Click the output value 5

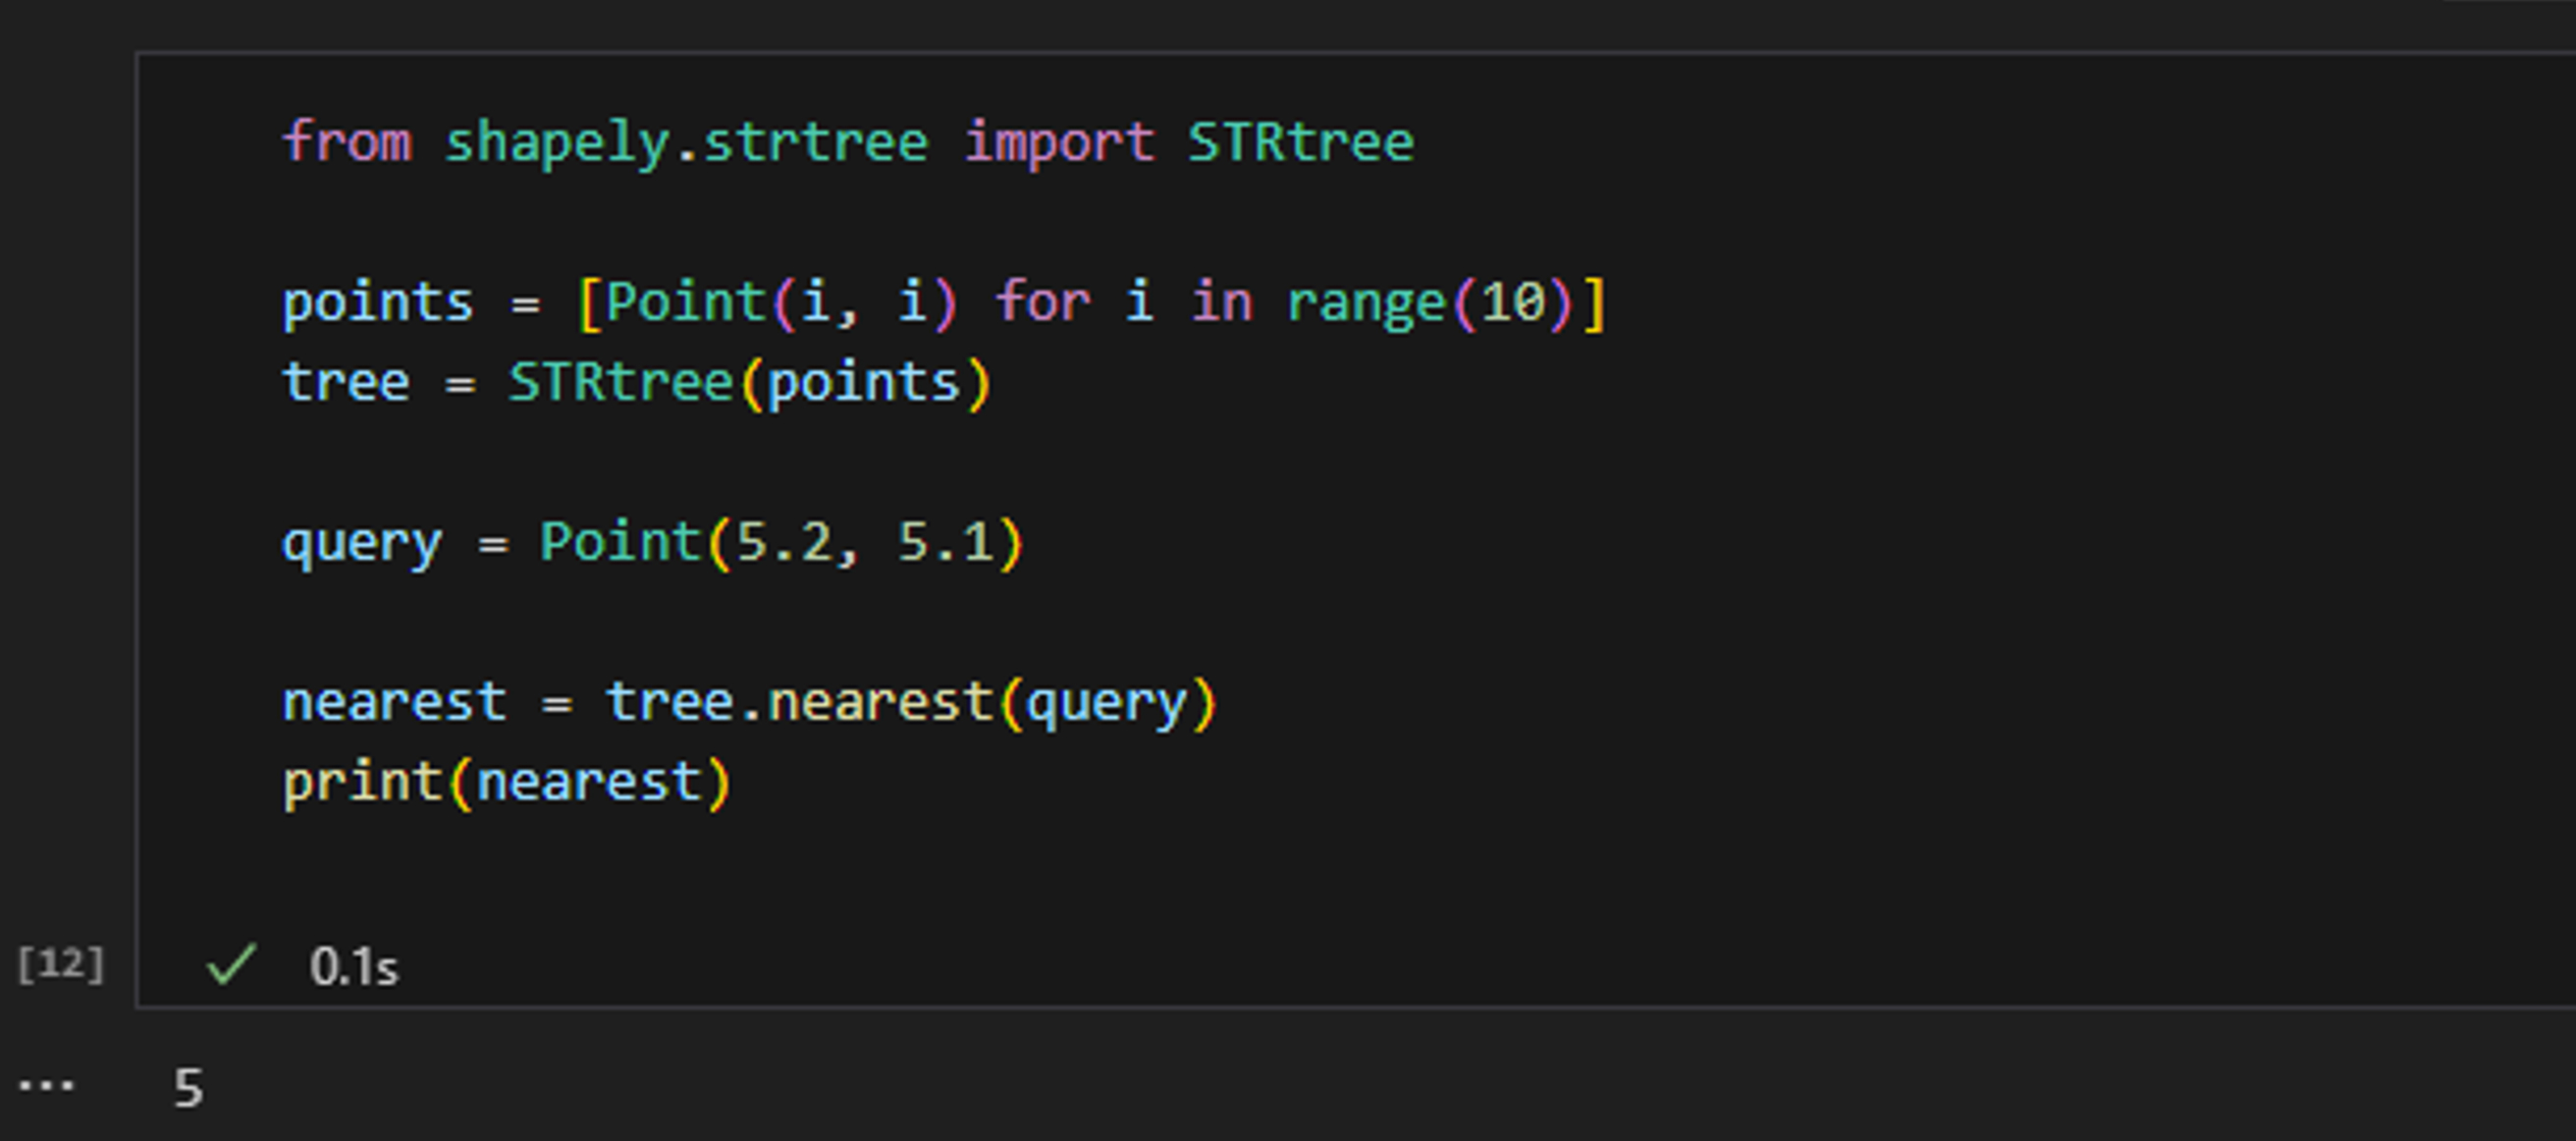pos(188,1088)
